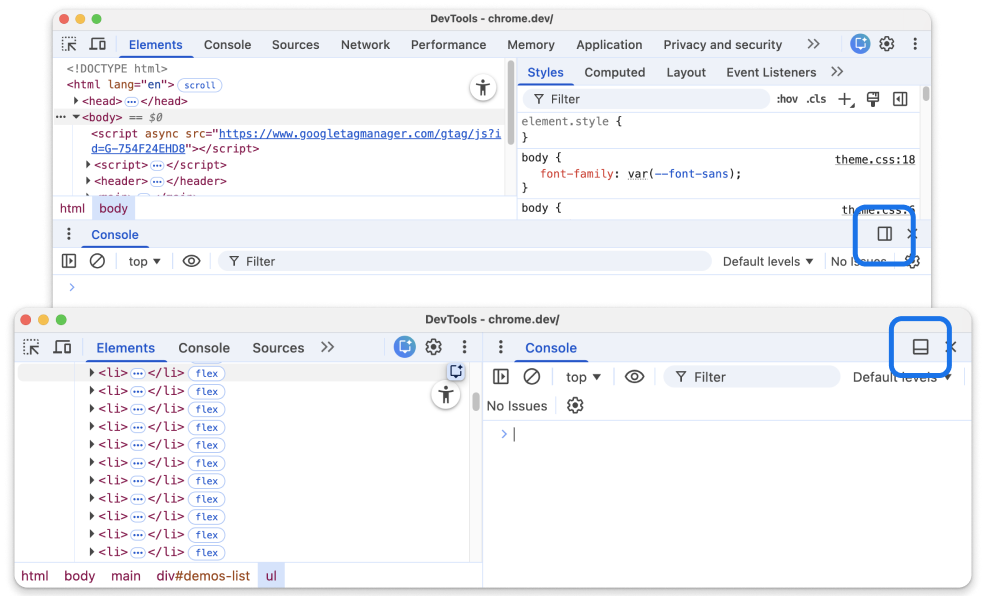Clear the console in the lower DevTools window
The height and width of the screenshot is (596, 987).
[532, 377]
